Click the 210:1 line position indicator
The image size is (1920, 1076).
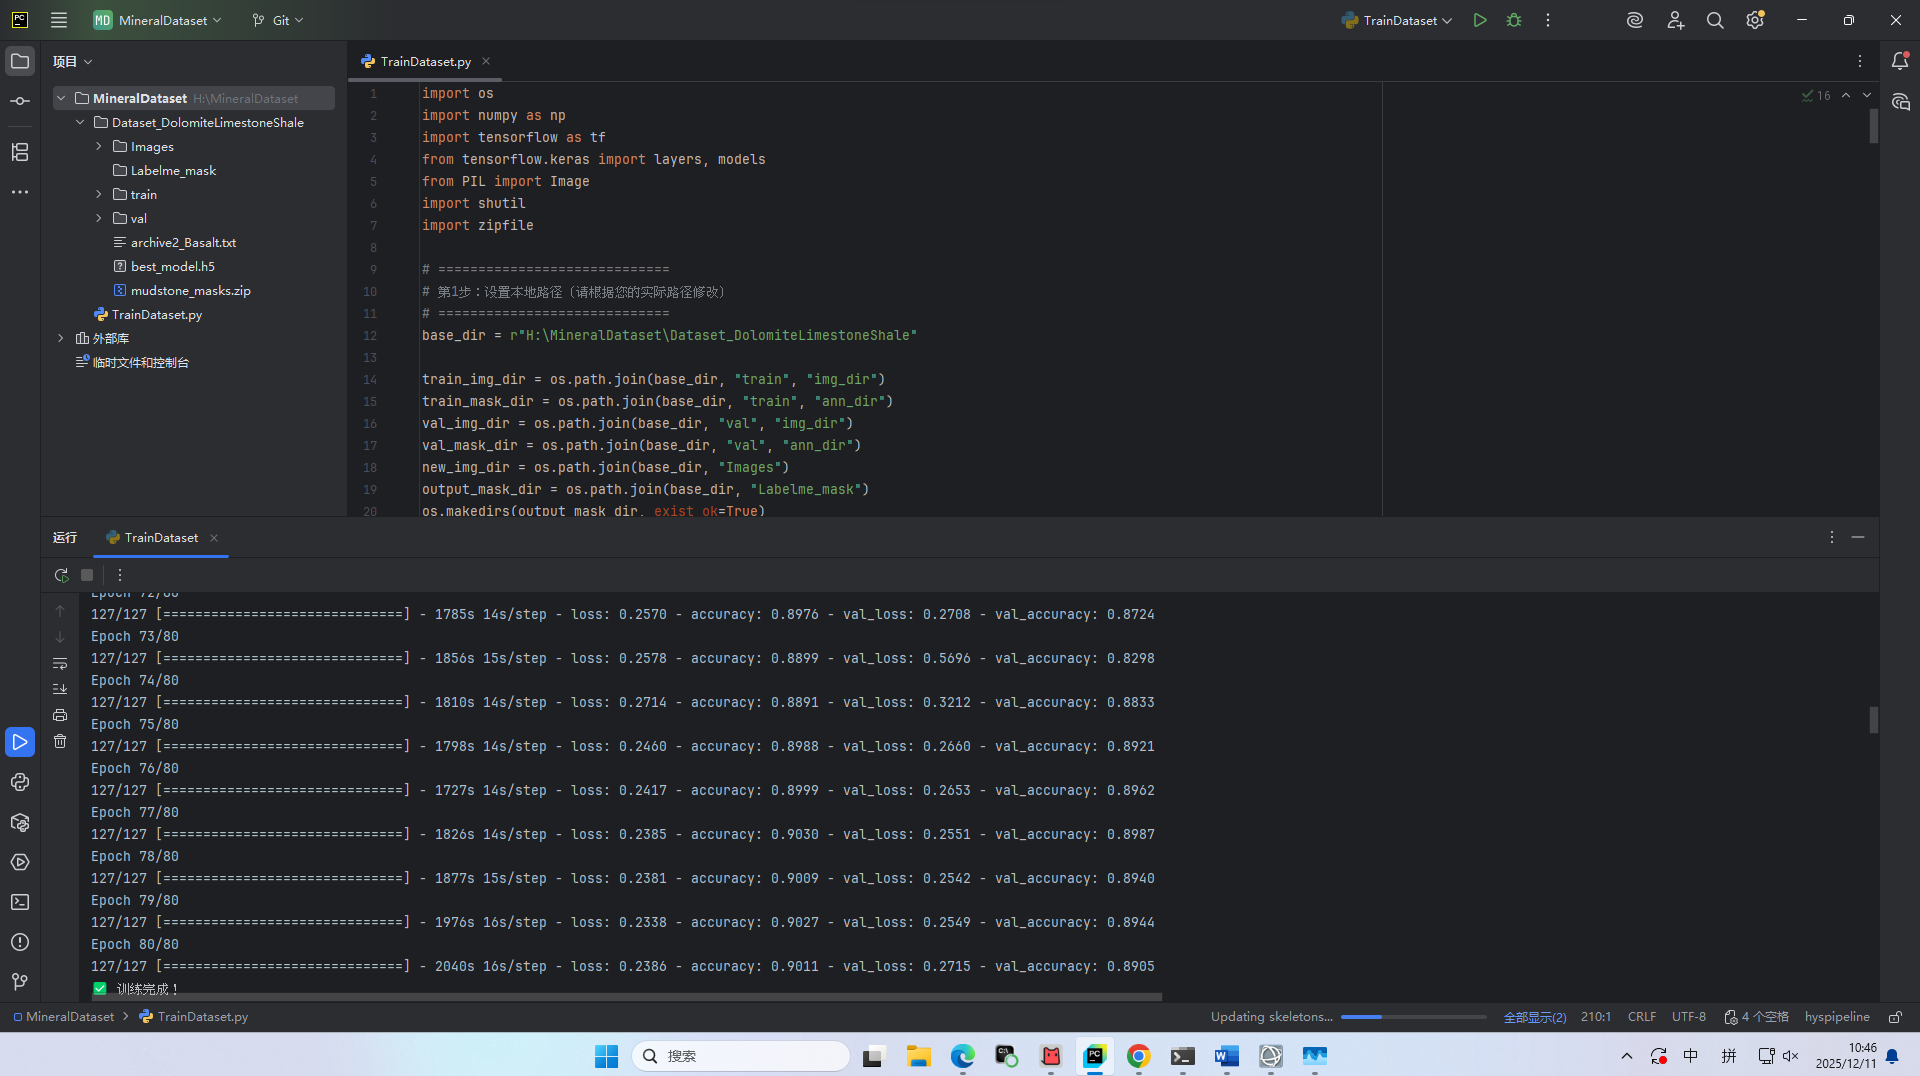(x=1596, y=1017)
